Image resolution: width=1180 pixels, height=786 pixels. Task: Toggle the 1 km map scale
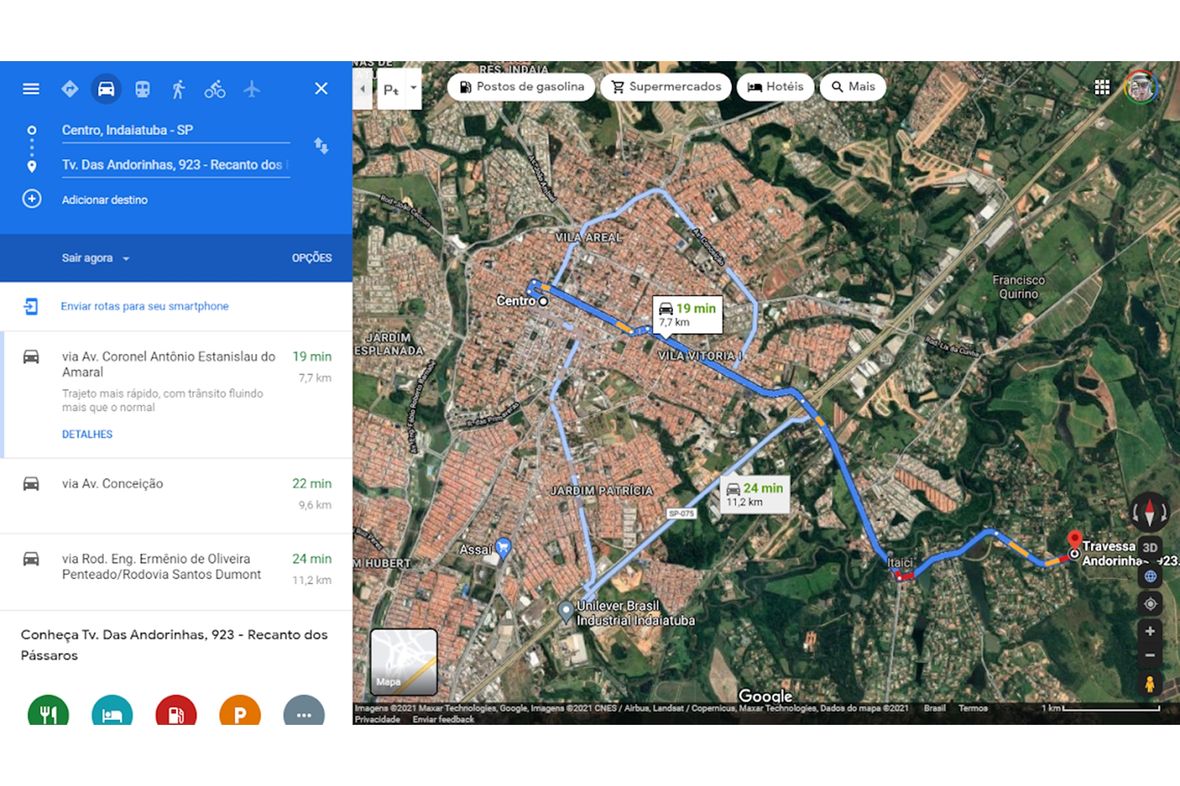[x=1100, y=708]
